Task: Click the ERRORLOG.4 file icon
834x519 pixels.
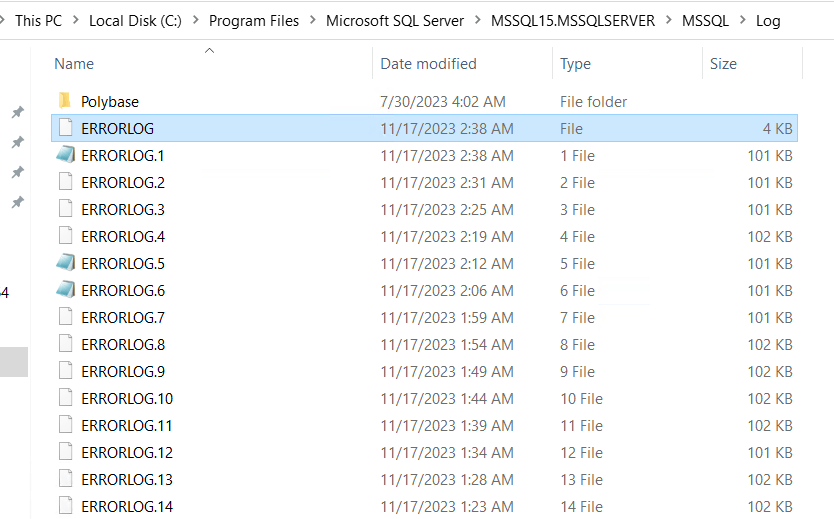Action: [65, 236]
